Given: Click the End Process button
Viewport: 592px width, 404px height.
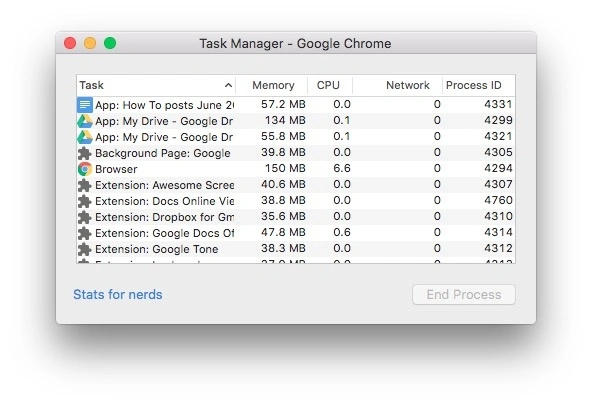Looking at the screenshot, I should tap(464, 295).
